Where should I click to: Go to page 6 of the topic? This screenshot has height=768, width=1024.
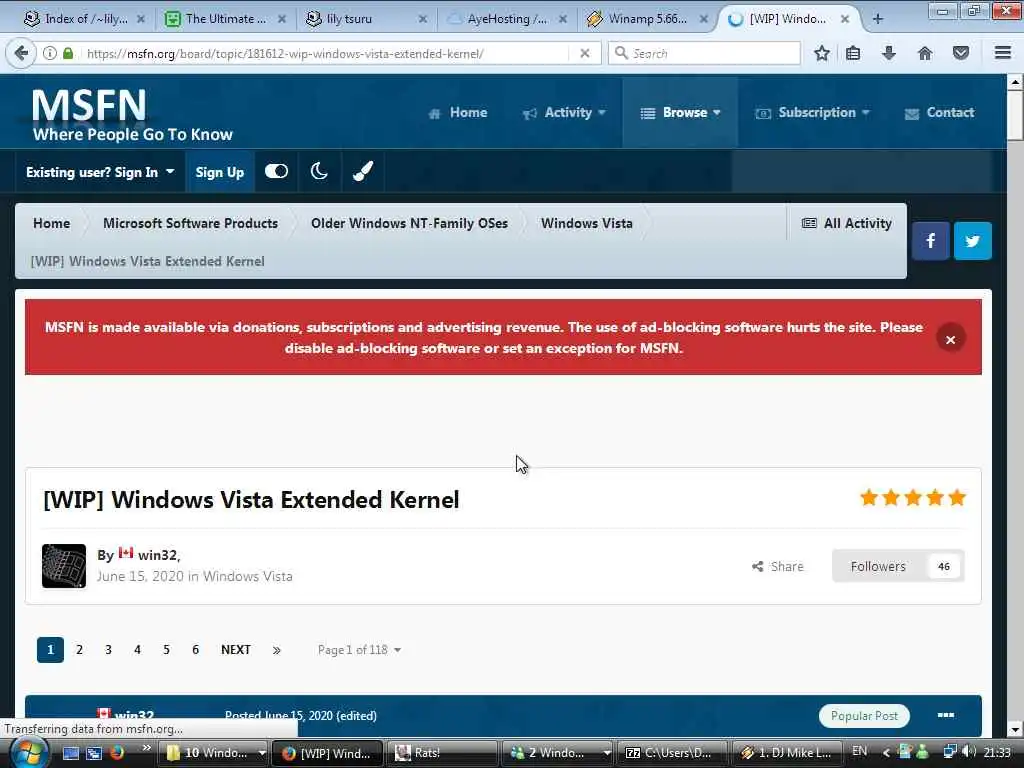(195, 650)
